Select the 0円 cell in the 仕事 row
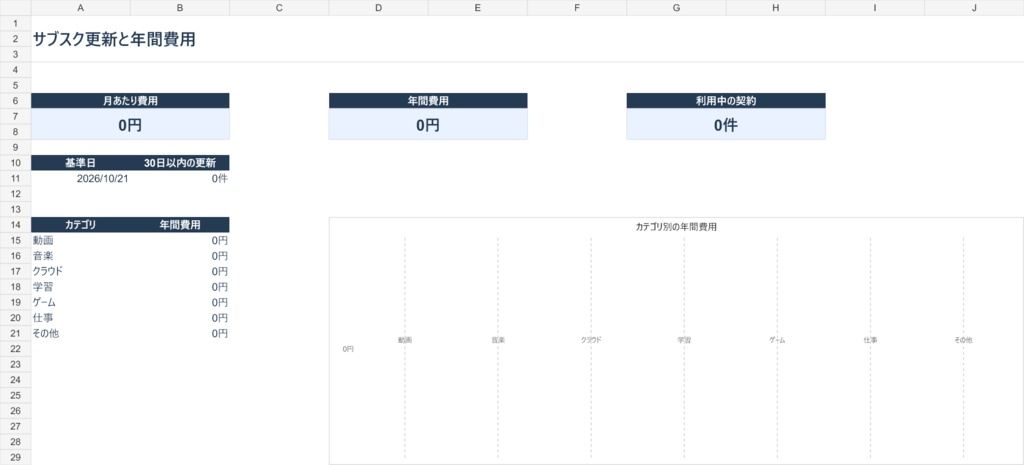This screenshot has width=1024, height=465. tap(180, 318)
